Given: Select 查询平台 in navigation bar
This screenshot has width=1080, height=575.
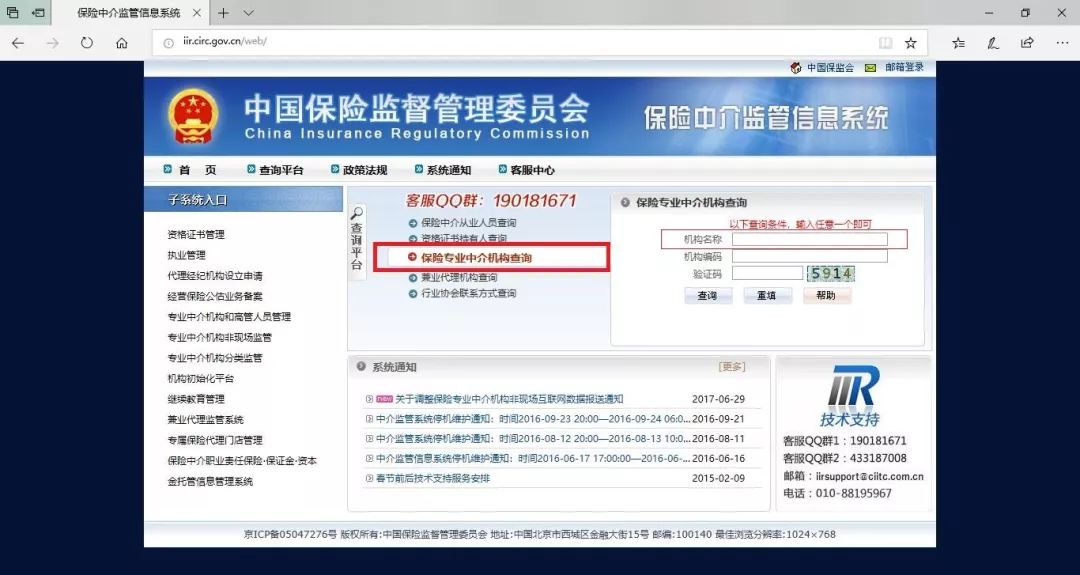Looking at the screenshot, I should click(x=281, y=169).
